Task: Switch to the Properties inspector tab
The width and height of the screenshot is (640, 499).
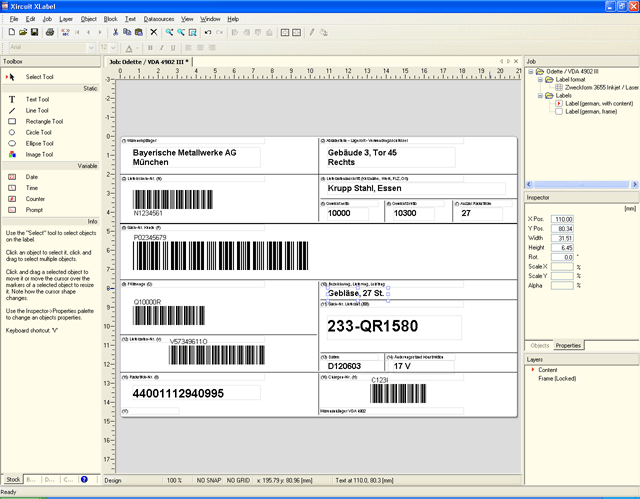Action: (568, 346)
